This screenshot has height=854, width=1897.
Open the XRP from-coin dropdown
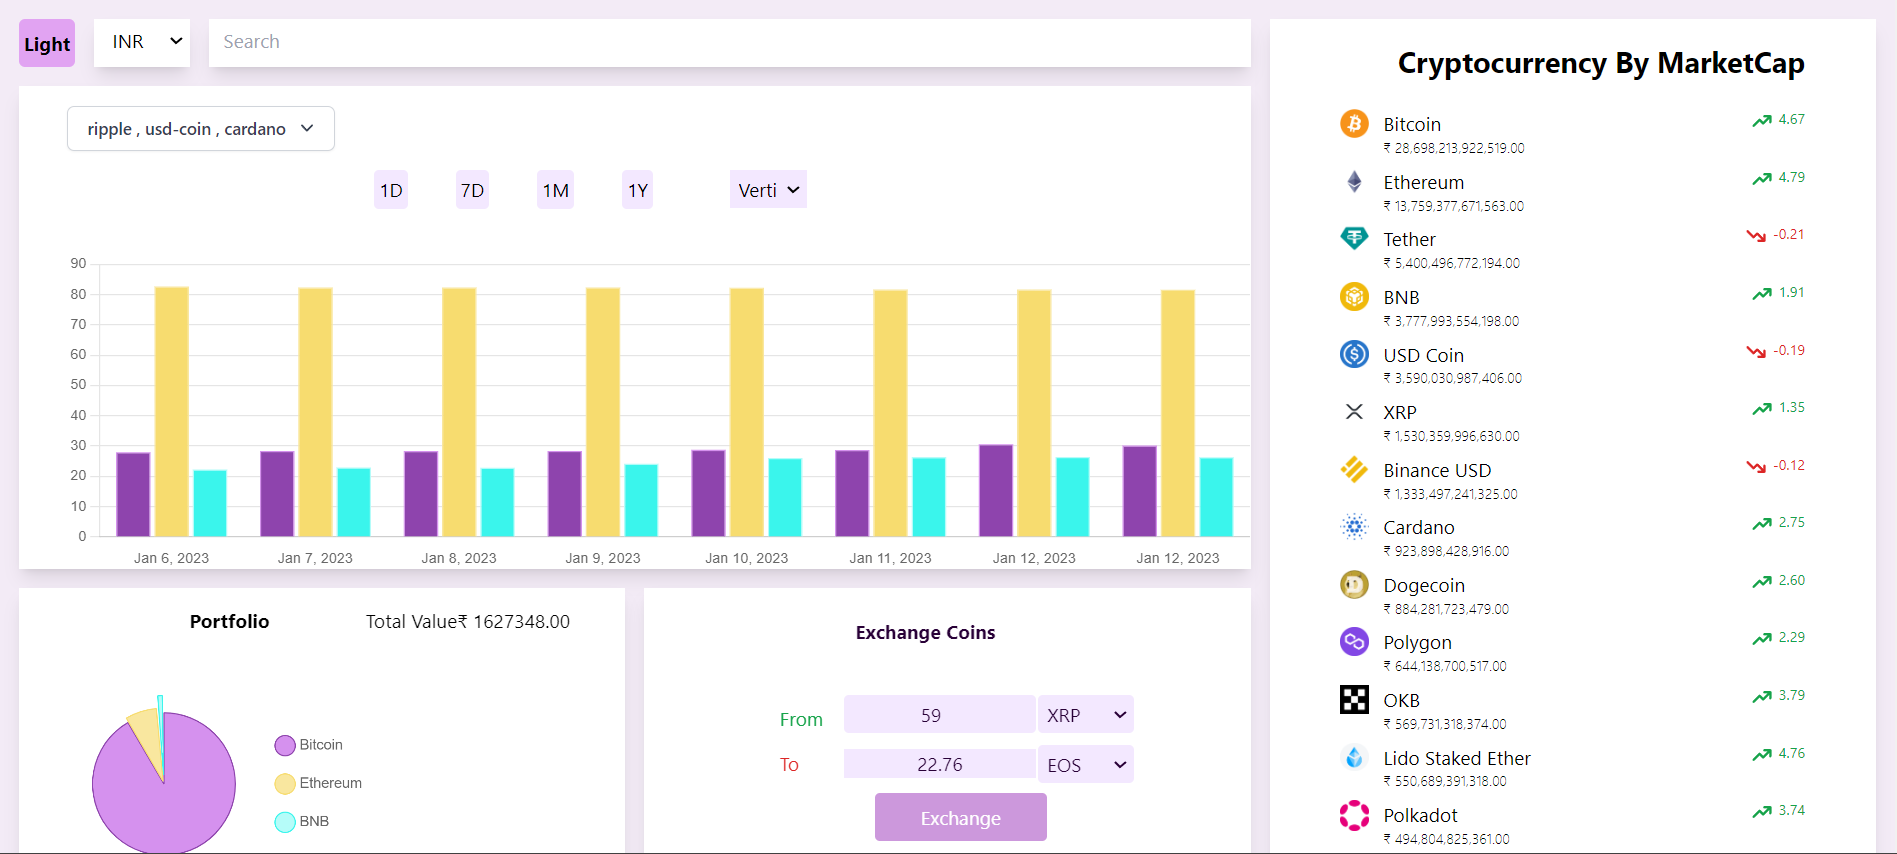(1086, 715)
